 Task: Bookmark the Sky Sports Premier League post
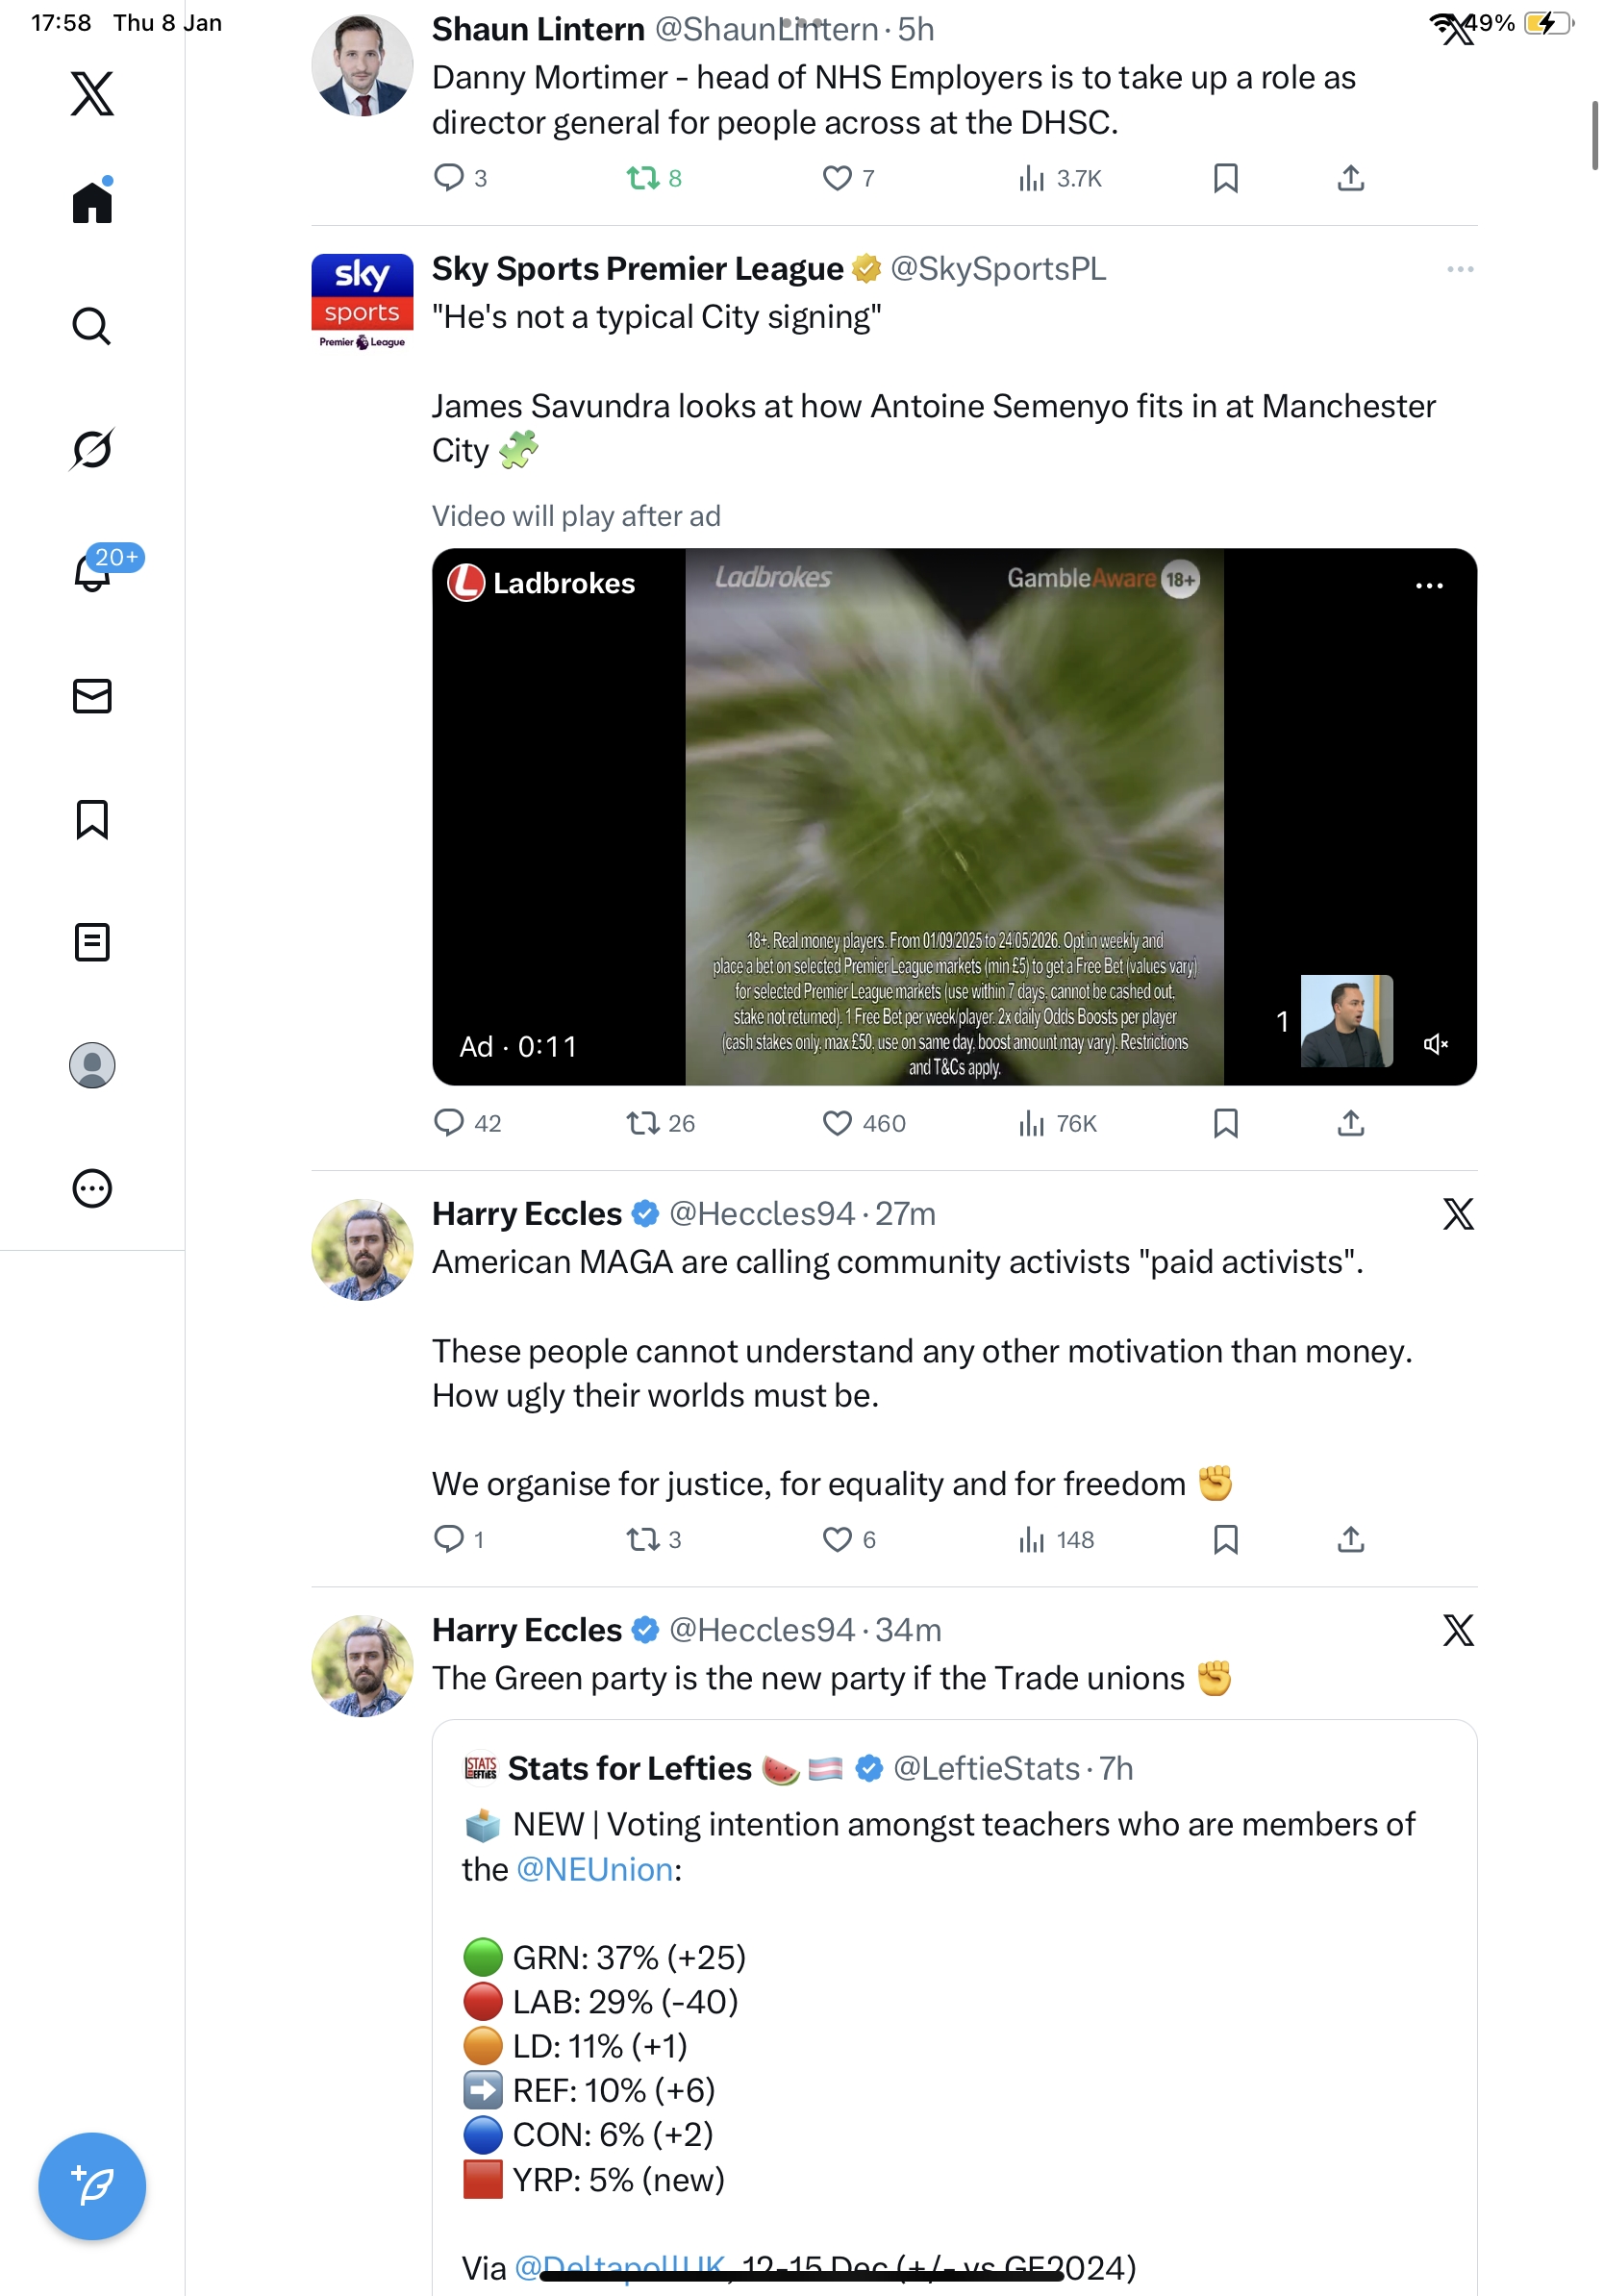(x=1225, y=1123)
